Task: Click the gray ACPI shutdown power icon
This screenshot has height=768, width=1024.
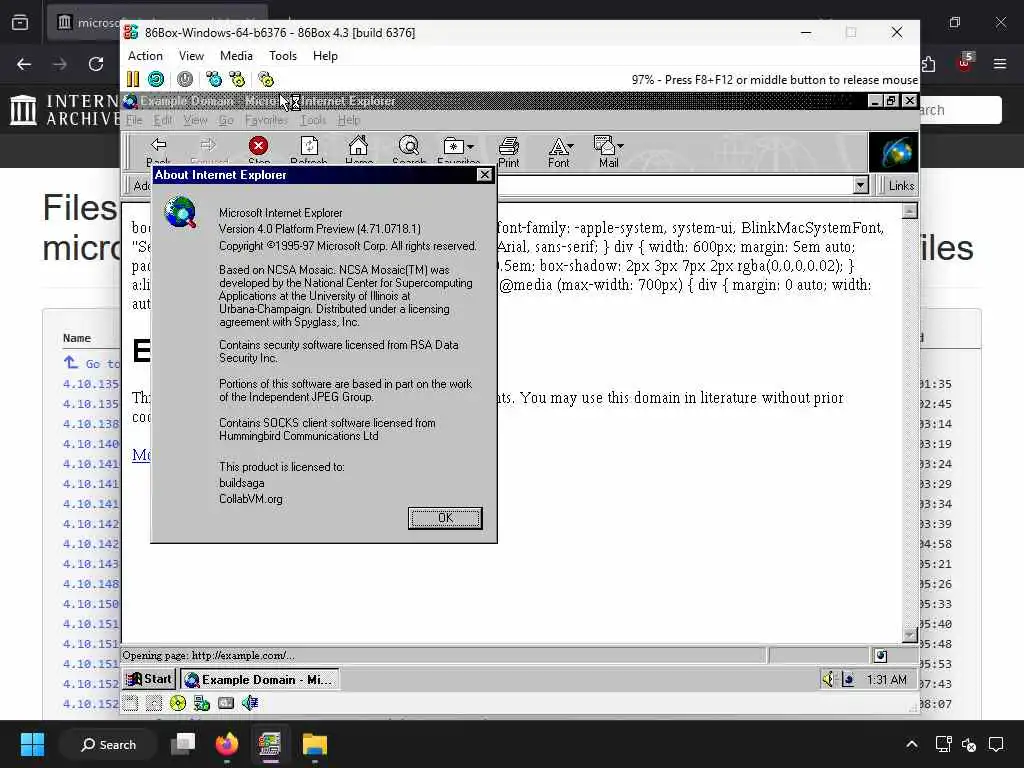Action: click(185, 80)
